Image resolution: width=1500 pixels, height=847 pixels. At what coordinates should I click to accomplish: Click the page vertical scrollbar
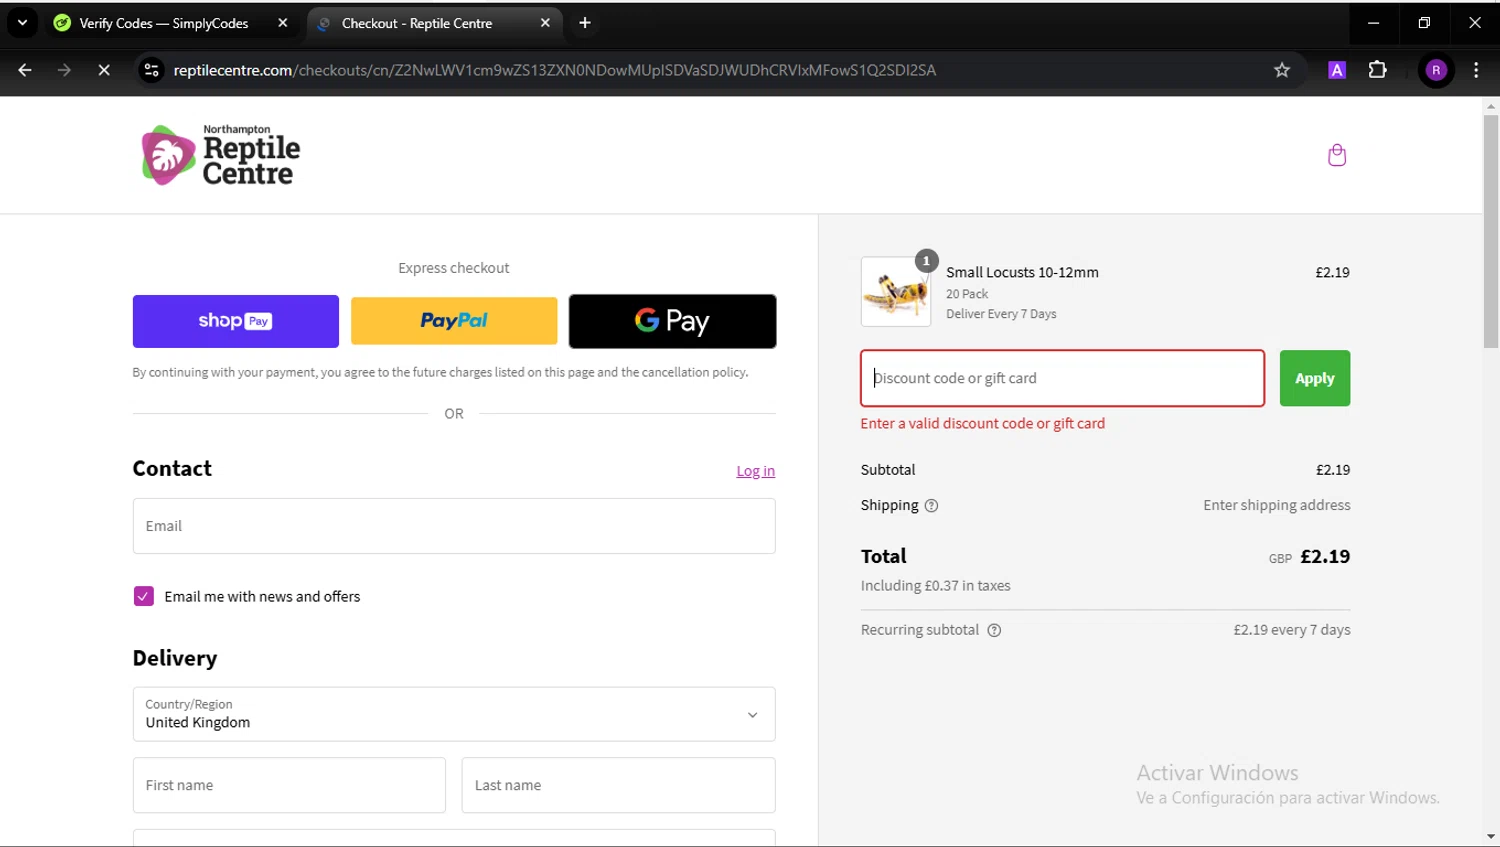[1491, 232]
